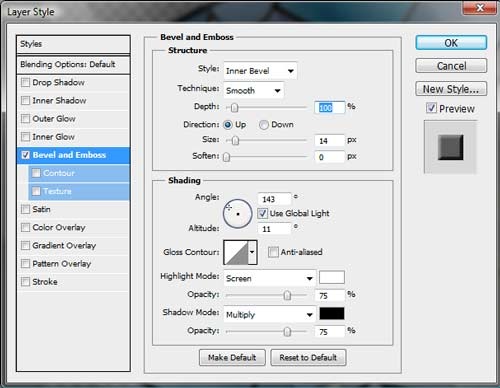Click the Make Default button
500x388 pixels.
click(232, 357)
